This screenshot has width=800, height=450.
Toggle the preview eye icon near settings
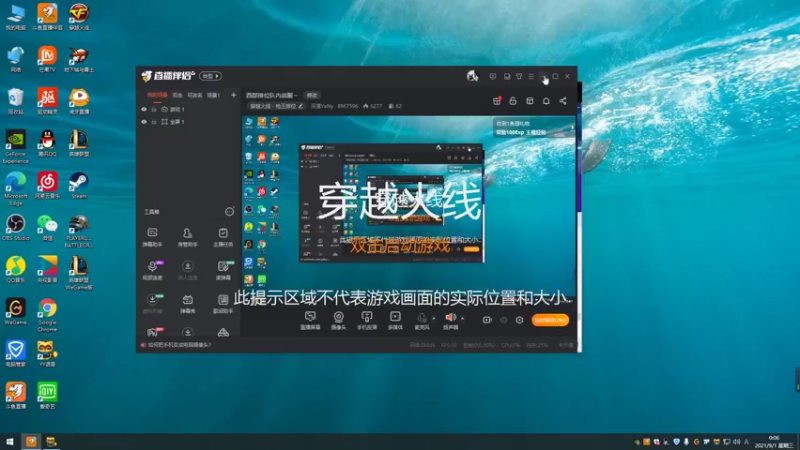[x=504, y=320]
